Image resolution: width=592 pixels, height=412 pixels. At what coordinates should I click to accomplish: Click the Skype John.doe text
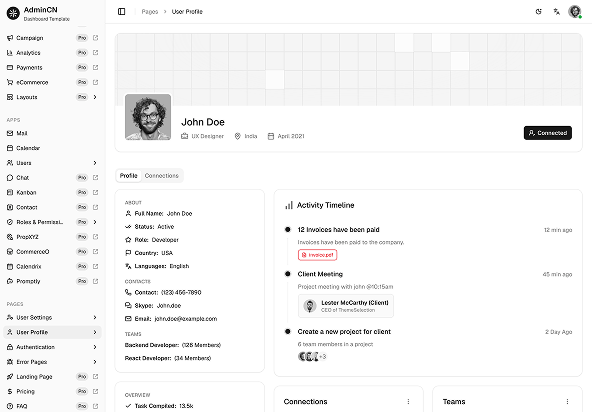(169, 306)
